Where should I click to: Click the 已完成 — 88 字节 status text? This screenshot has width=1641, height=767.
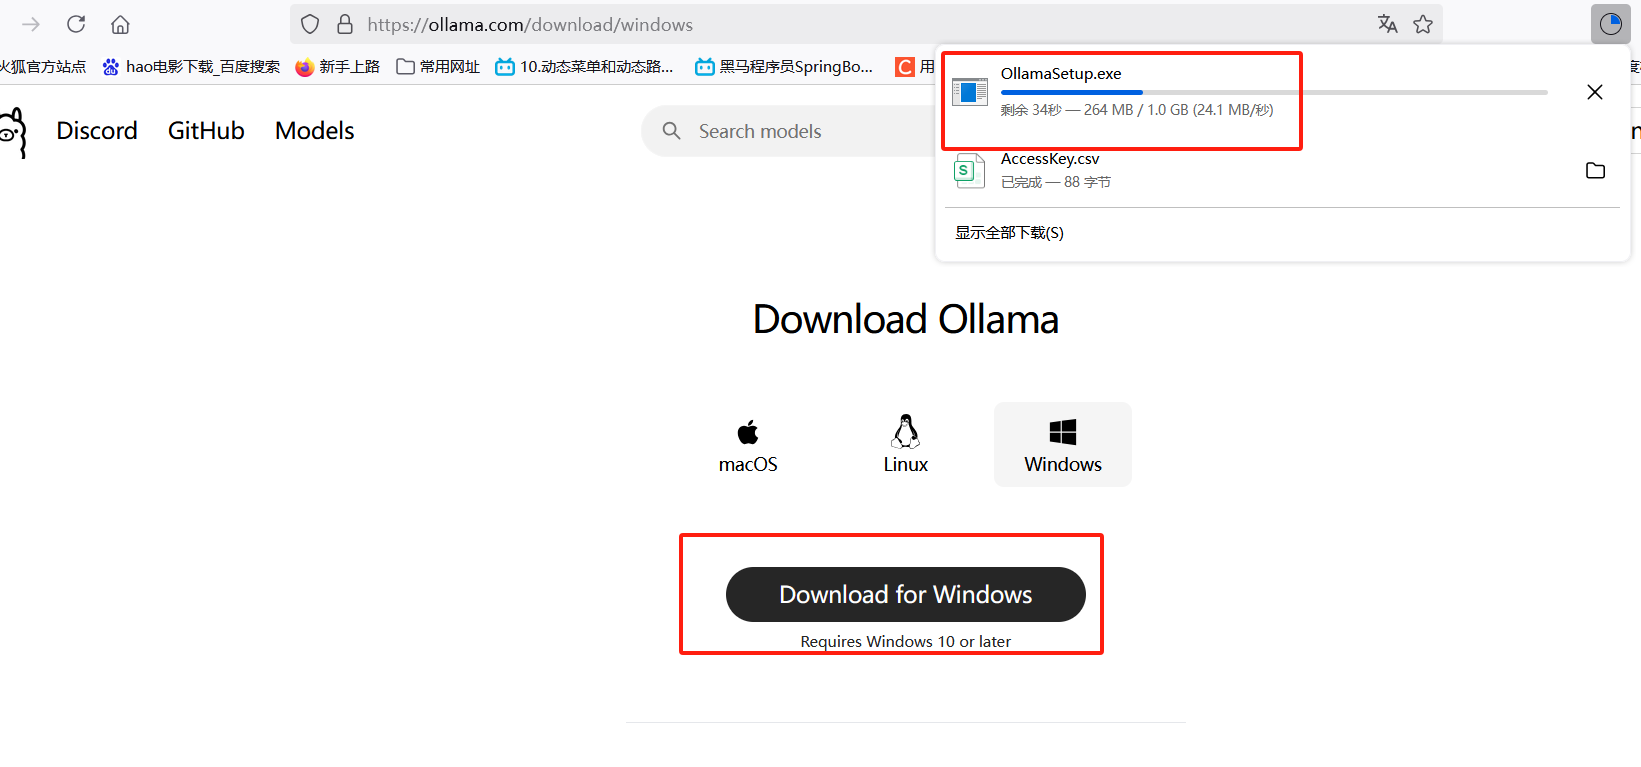[x=1056, y=182]
